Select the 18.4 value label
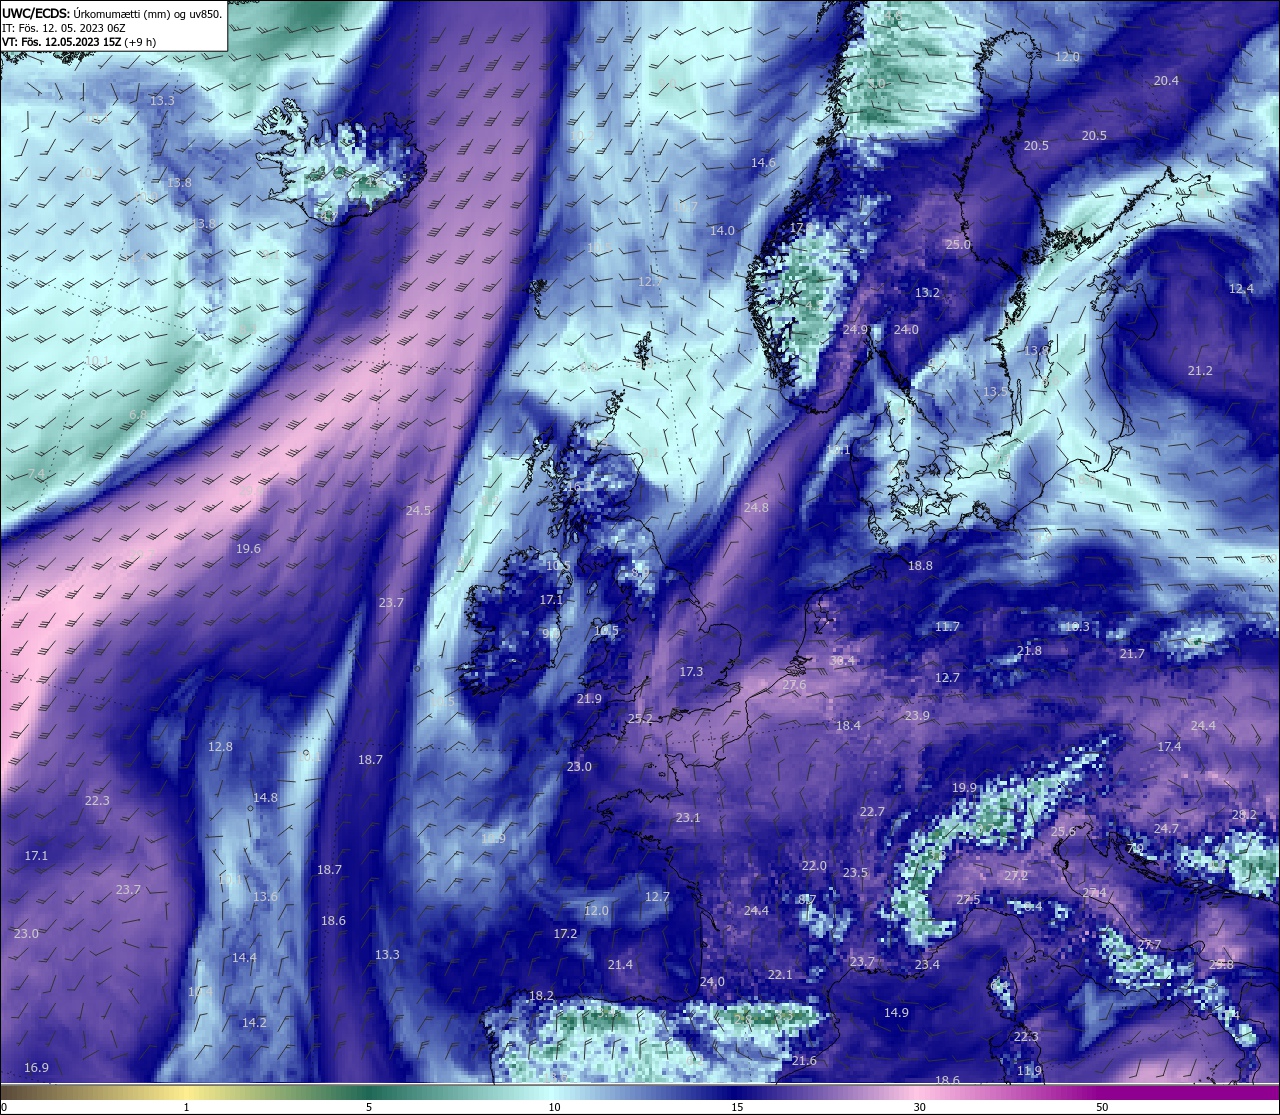 848,726
